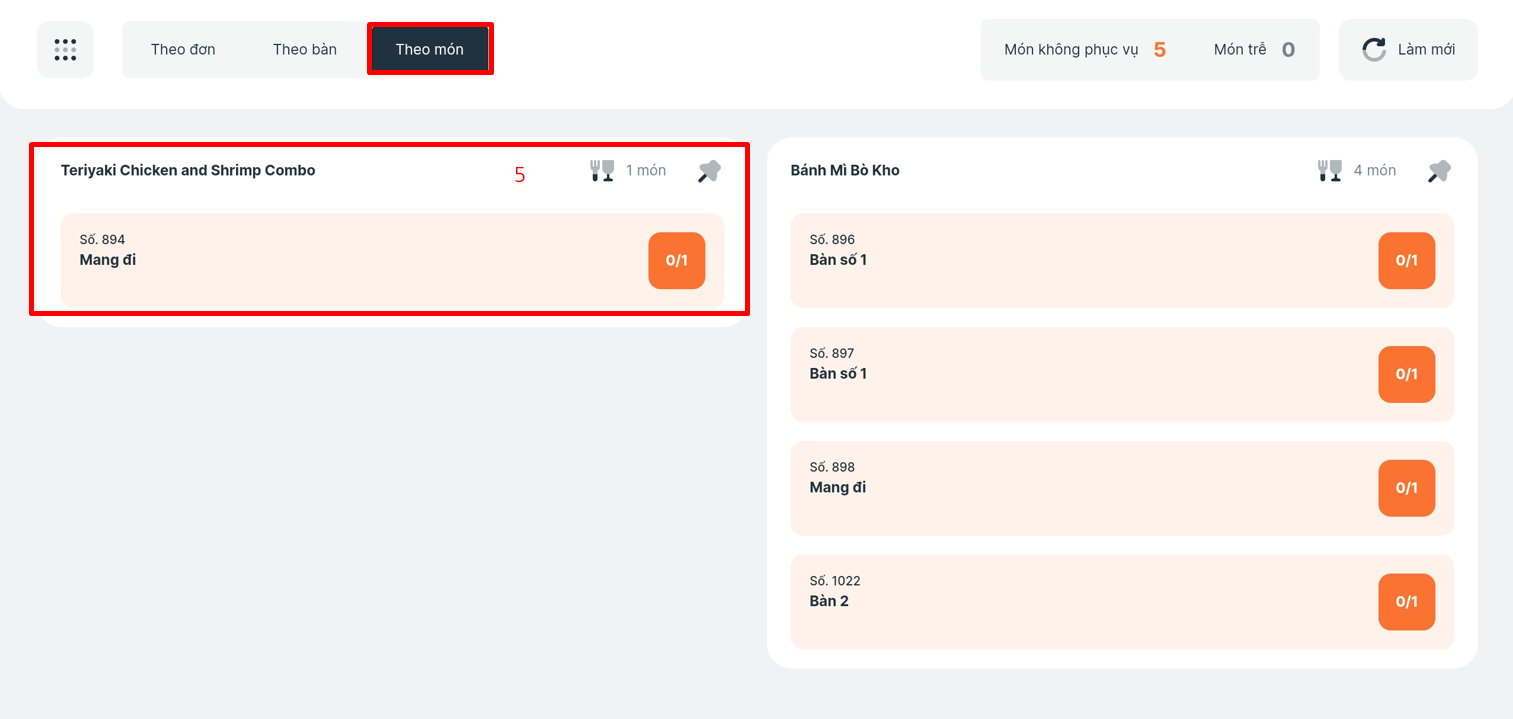Select the Theo món tab
This screenshot has height=719, width=1513.
coord(430,49)
